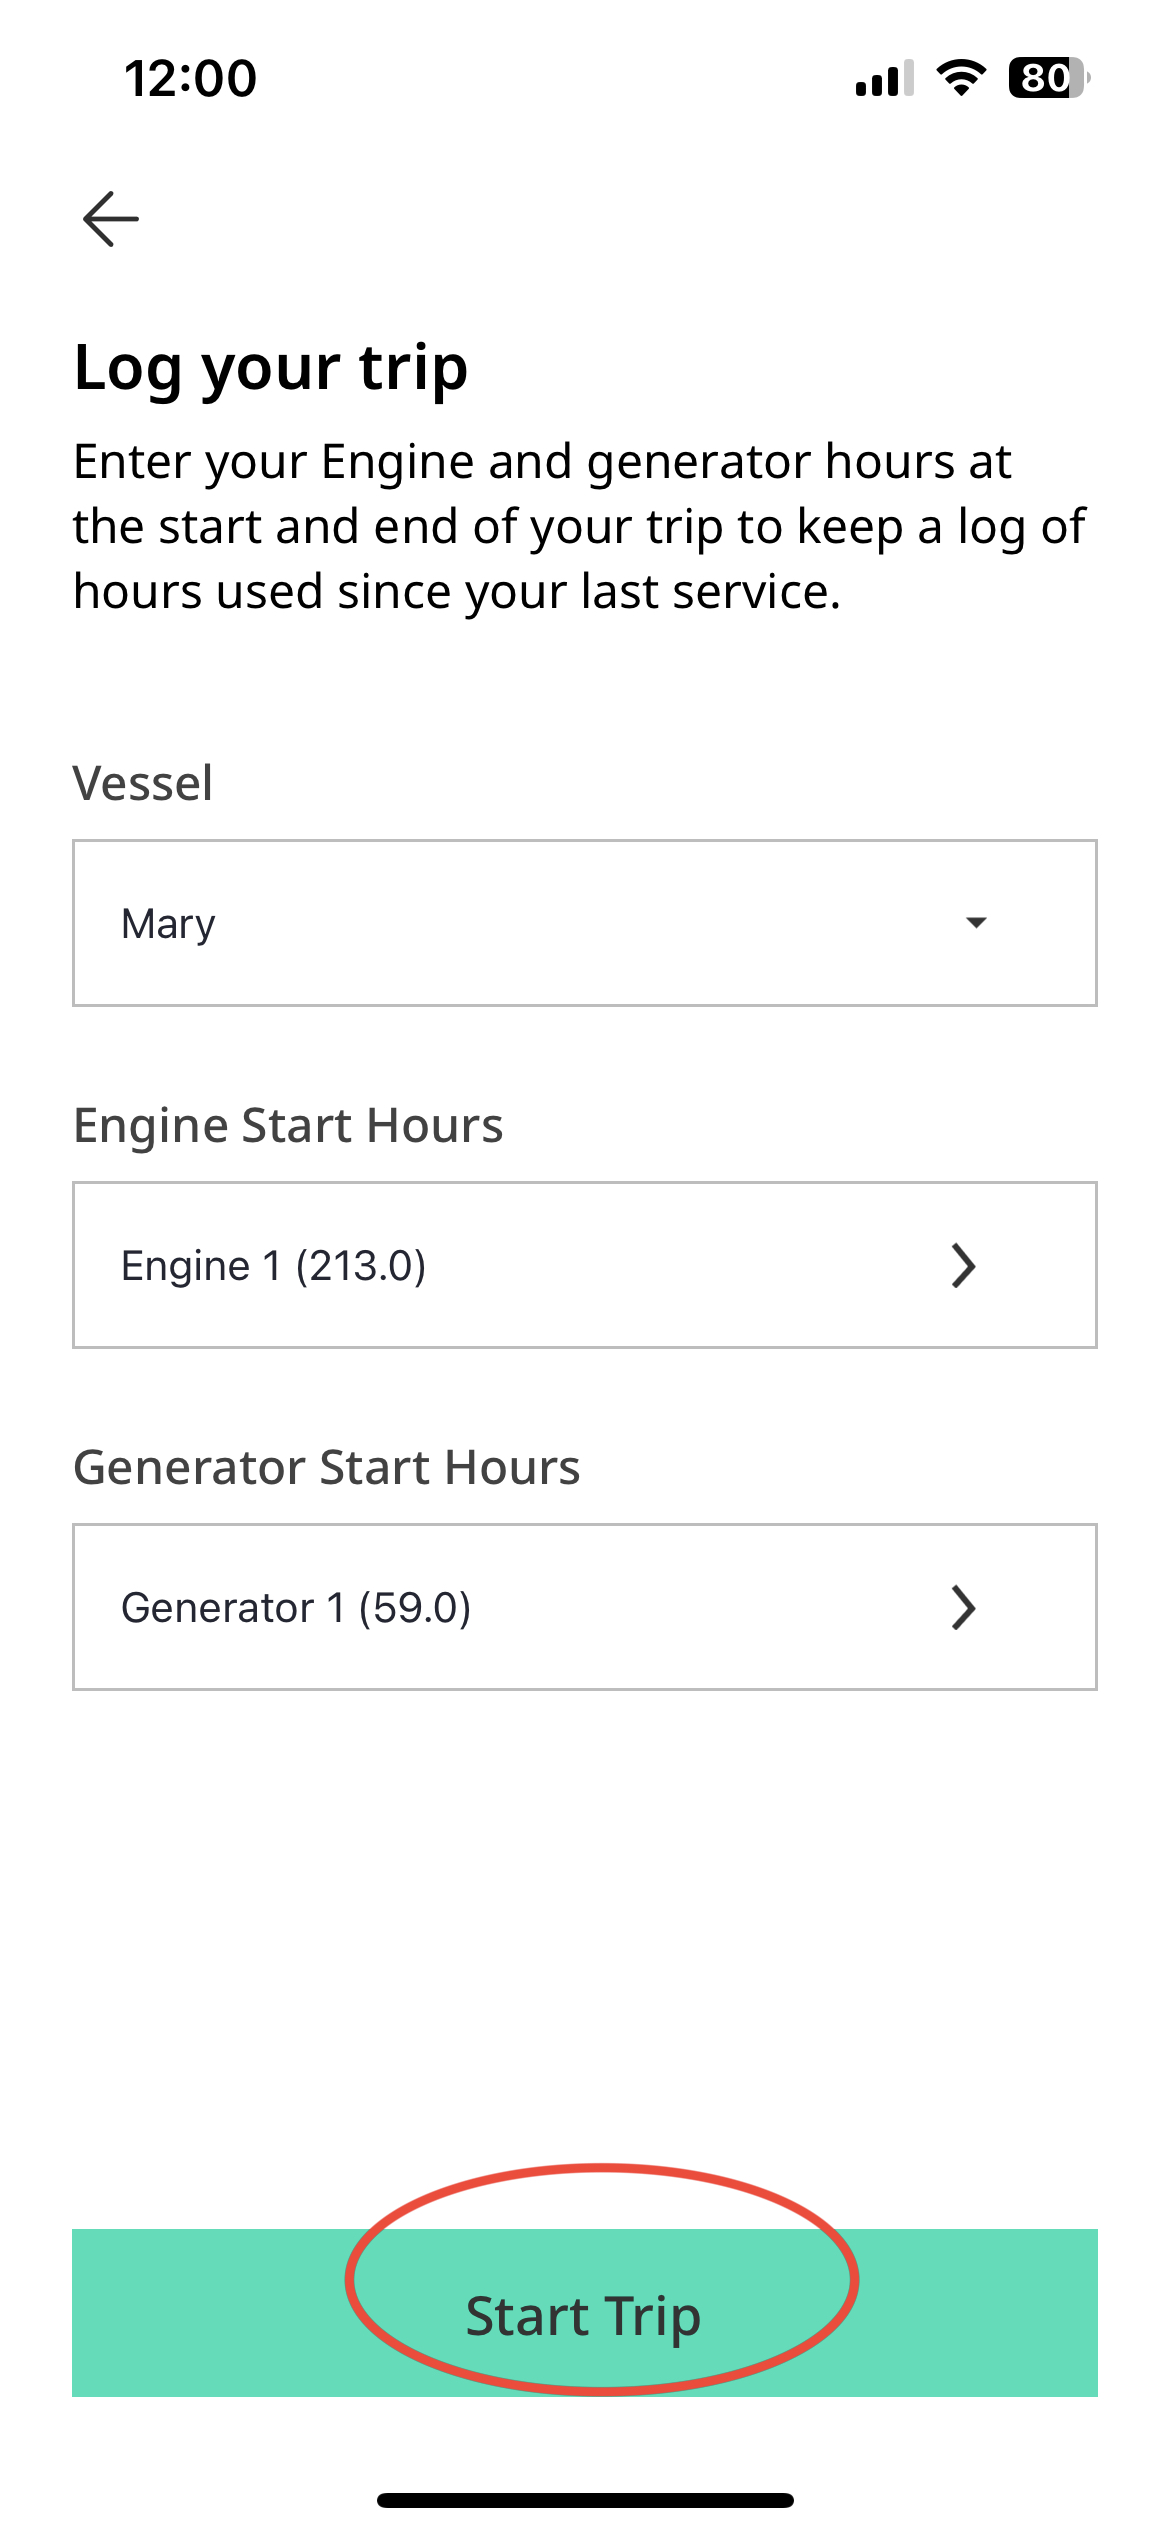Image resolution: width=1170 pixels, height=2532 pixels.
Task: Tap the battery level indicator
Action: [1049, 78]
